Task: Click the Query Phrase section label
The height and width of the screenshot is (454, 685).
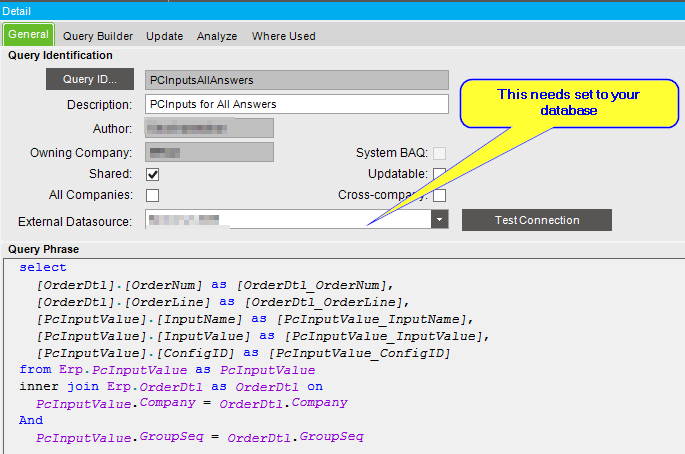Action: (x=44, y=250)
